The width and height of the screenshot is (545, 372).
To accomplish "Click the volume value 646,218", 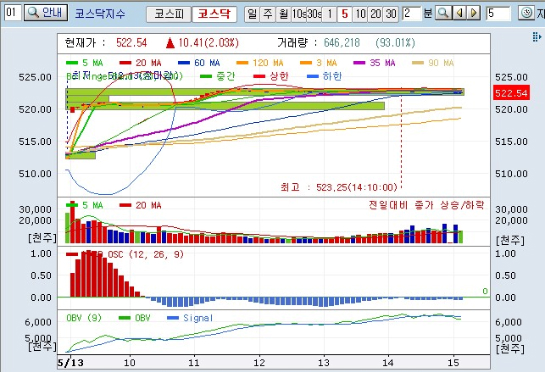I will pyautogui.click(x=342, y=43).
